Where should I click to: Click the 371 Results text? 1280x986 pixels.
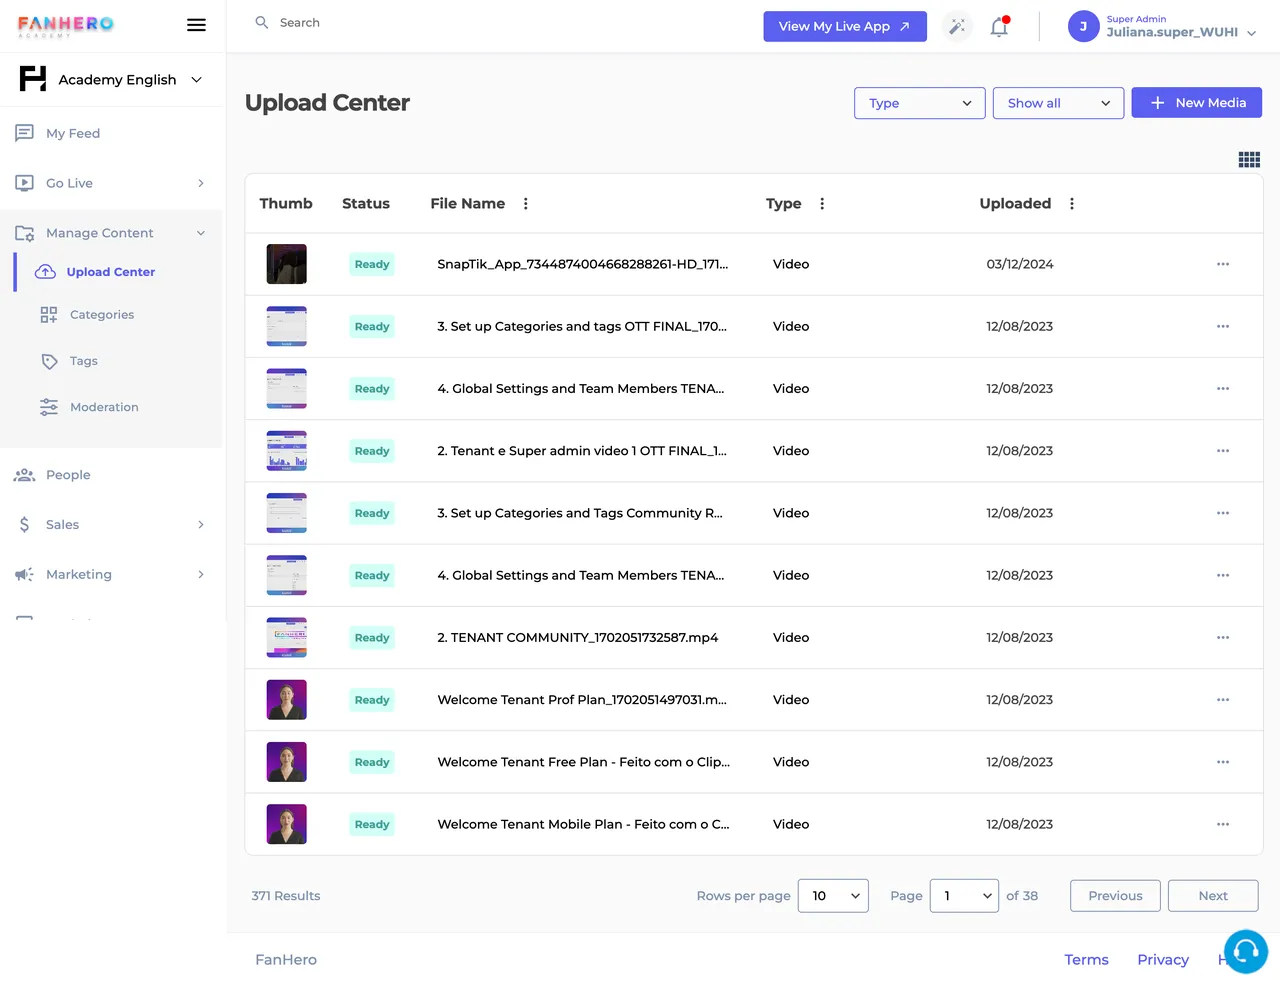click(286, 896)
